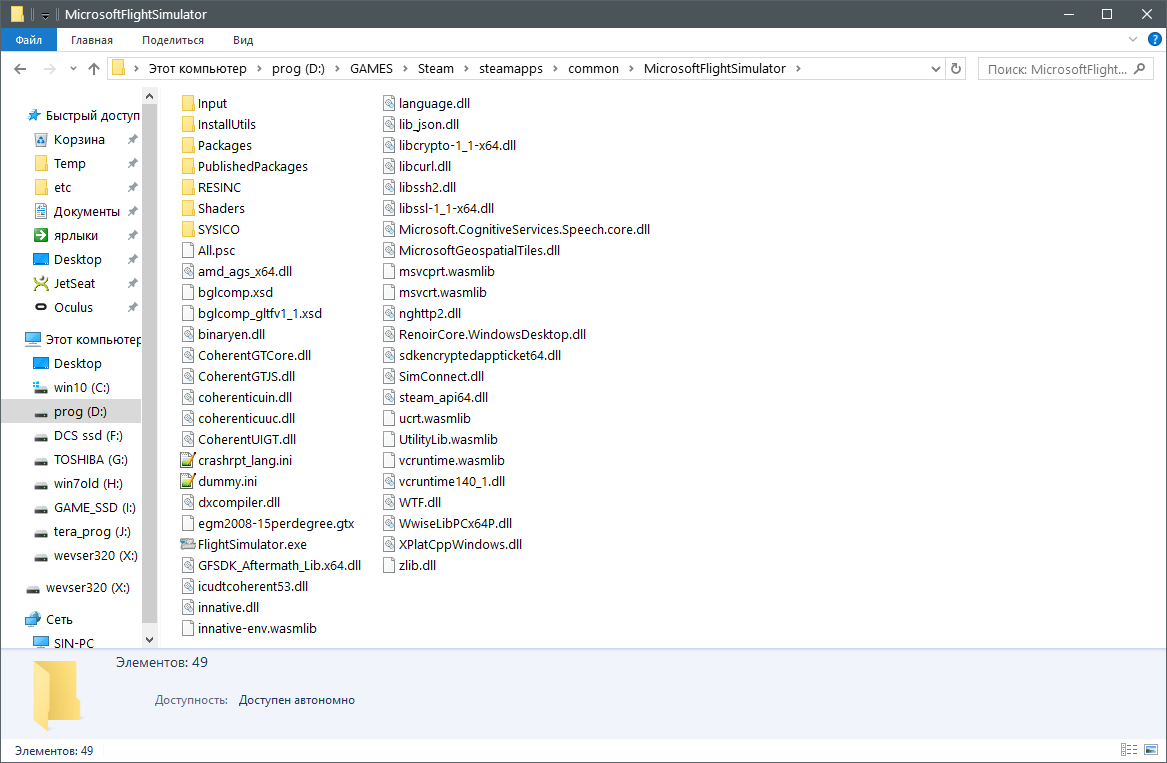Select DCS ssd (F:) drive
This screenshot has width=1167, height=763.
[x=88, y=435]
